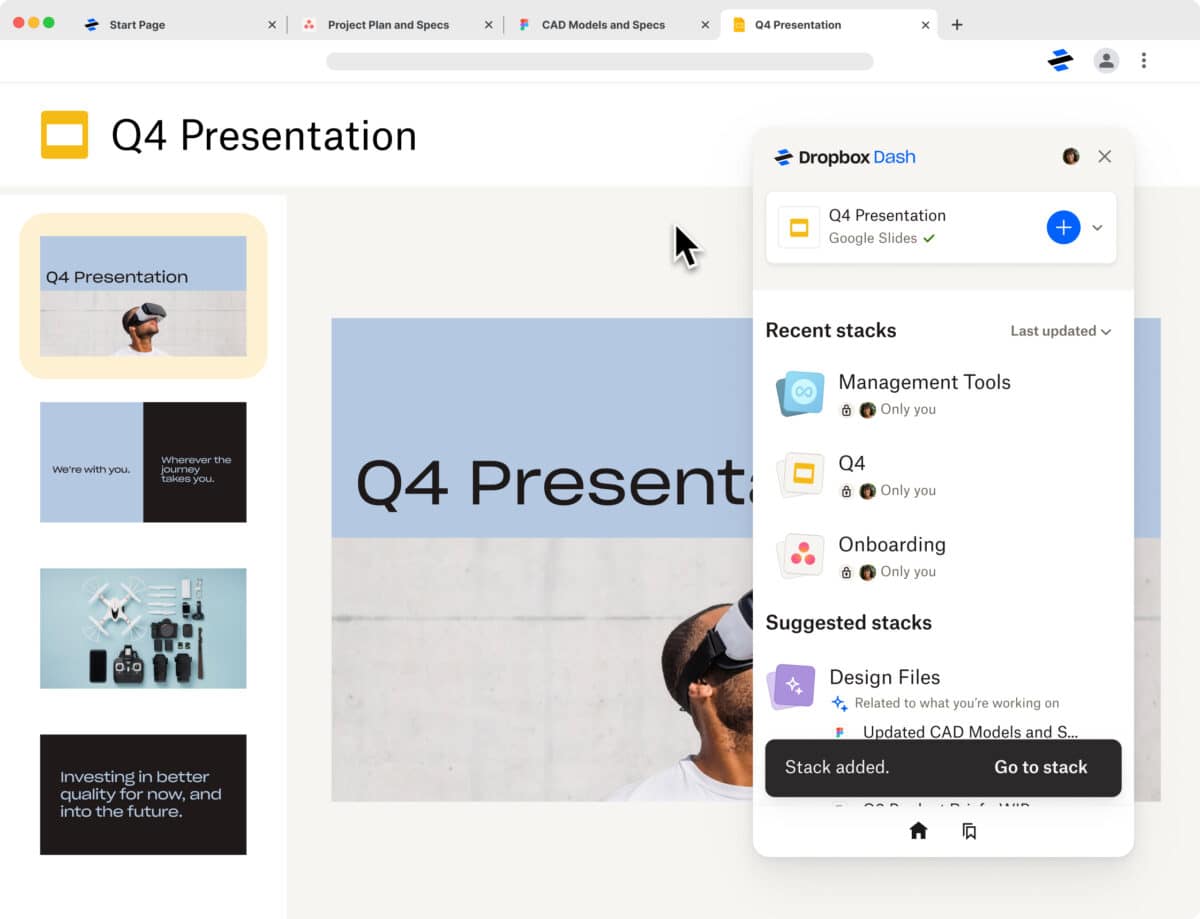1200x919 pixels.
Task: Click the browser address bar
Action: pyautogui.click(x=599, y=61)
